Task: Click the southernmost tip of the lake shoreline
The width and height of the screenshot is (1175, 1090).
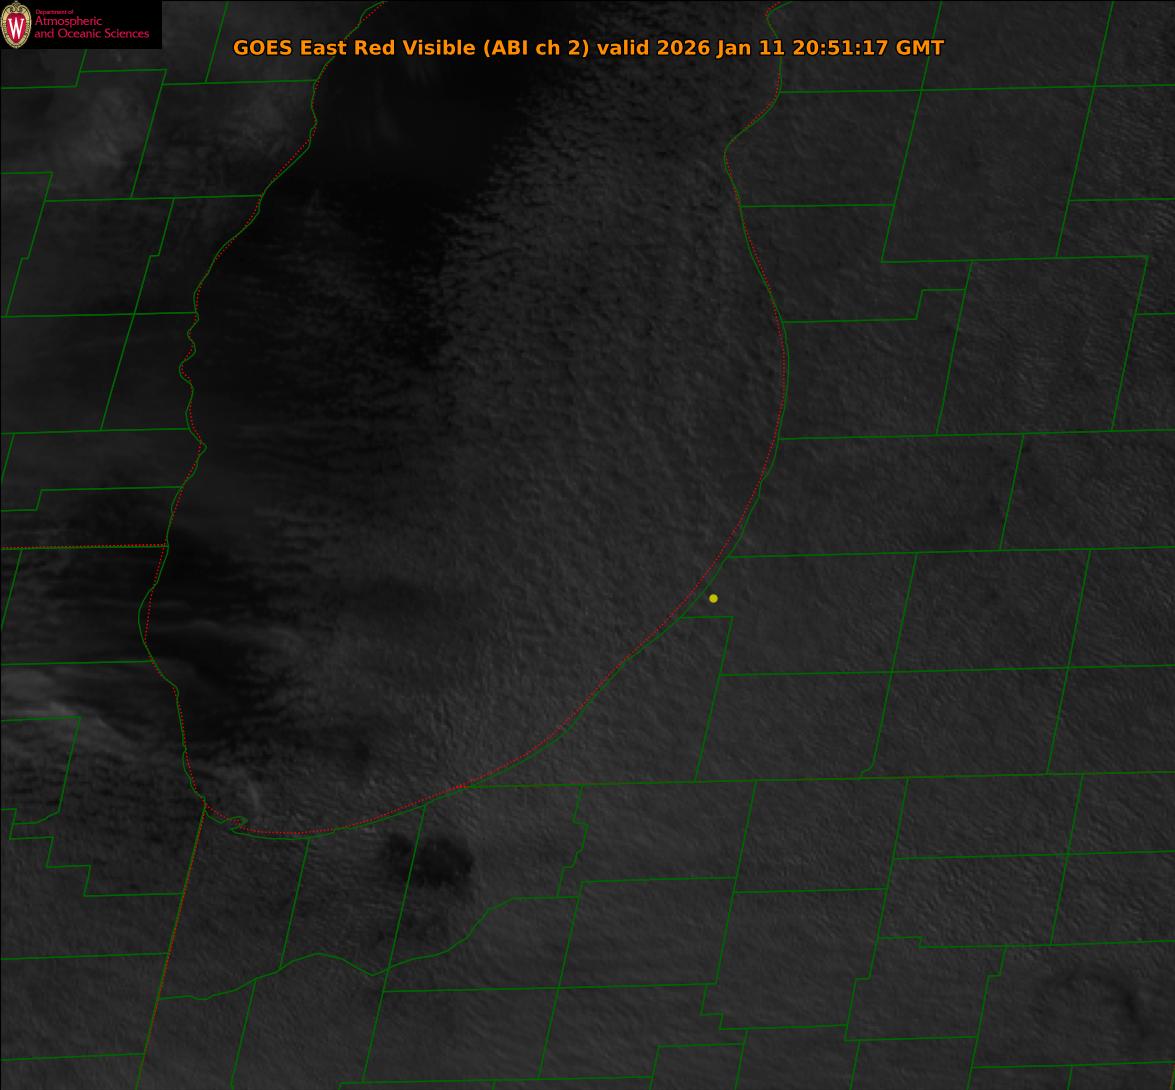Action: [290, 832]
